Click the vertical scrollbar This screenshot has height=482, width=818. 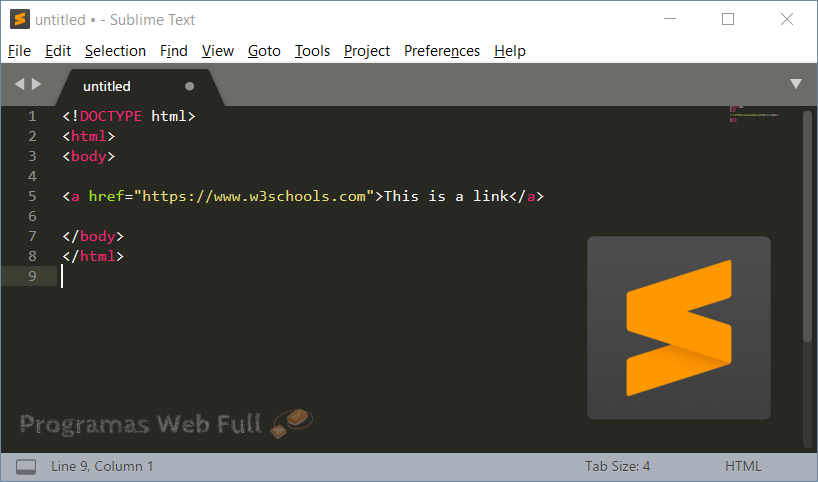click(x=808, y=227)
